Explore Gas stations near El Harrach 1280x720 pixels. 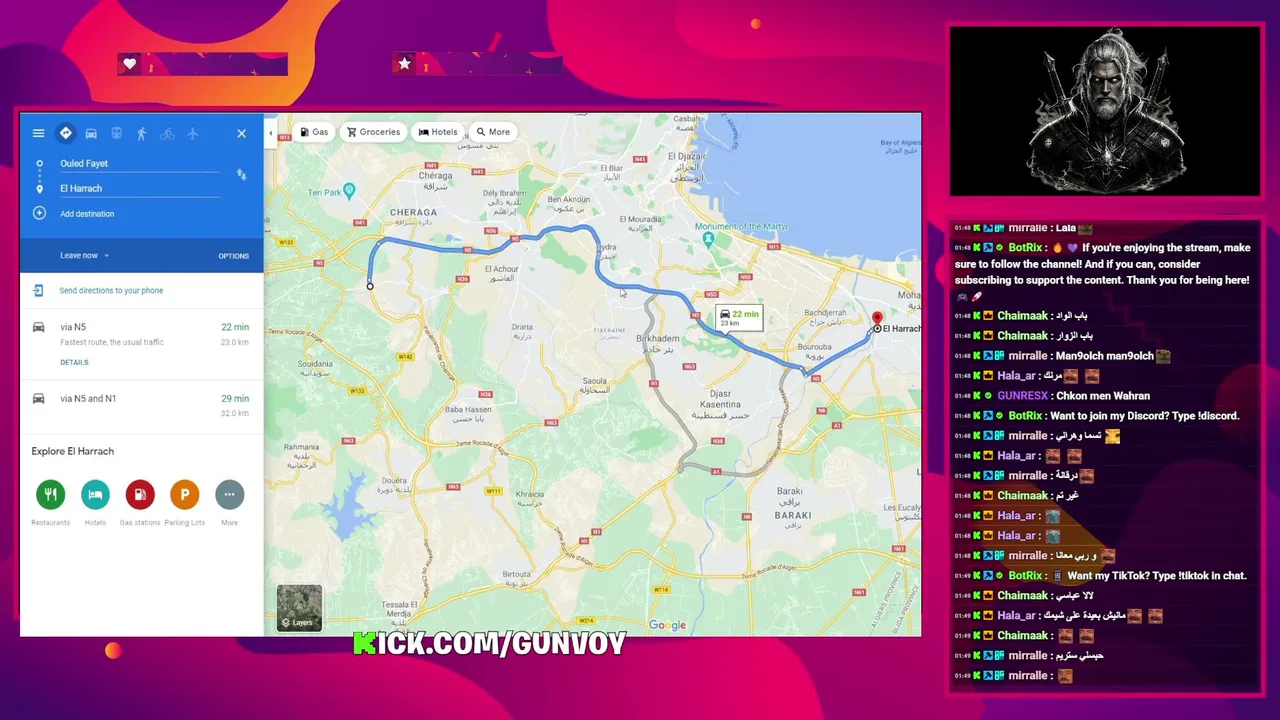click(140, 494)
